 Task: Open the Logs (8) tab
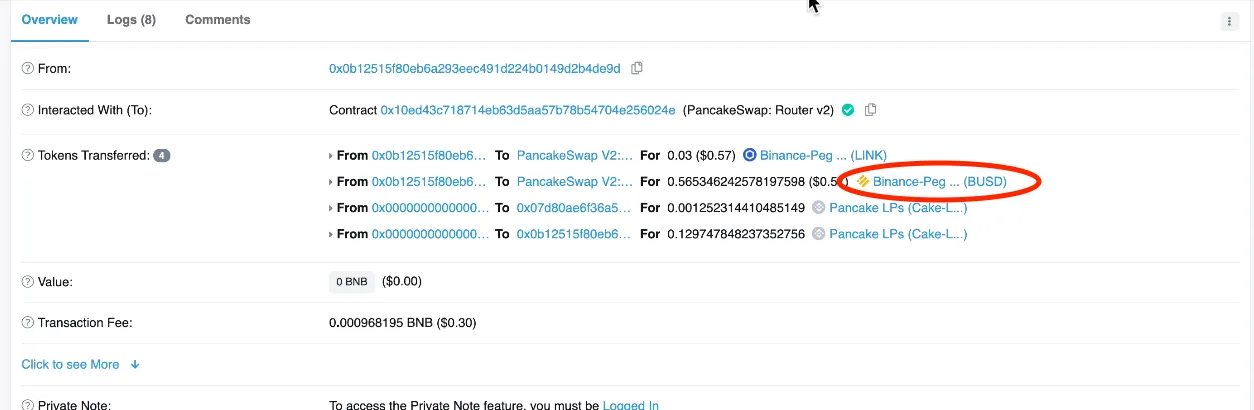[x=131, y=20]
